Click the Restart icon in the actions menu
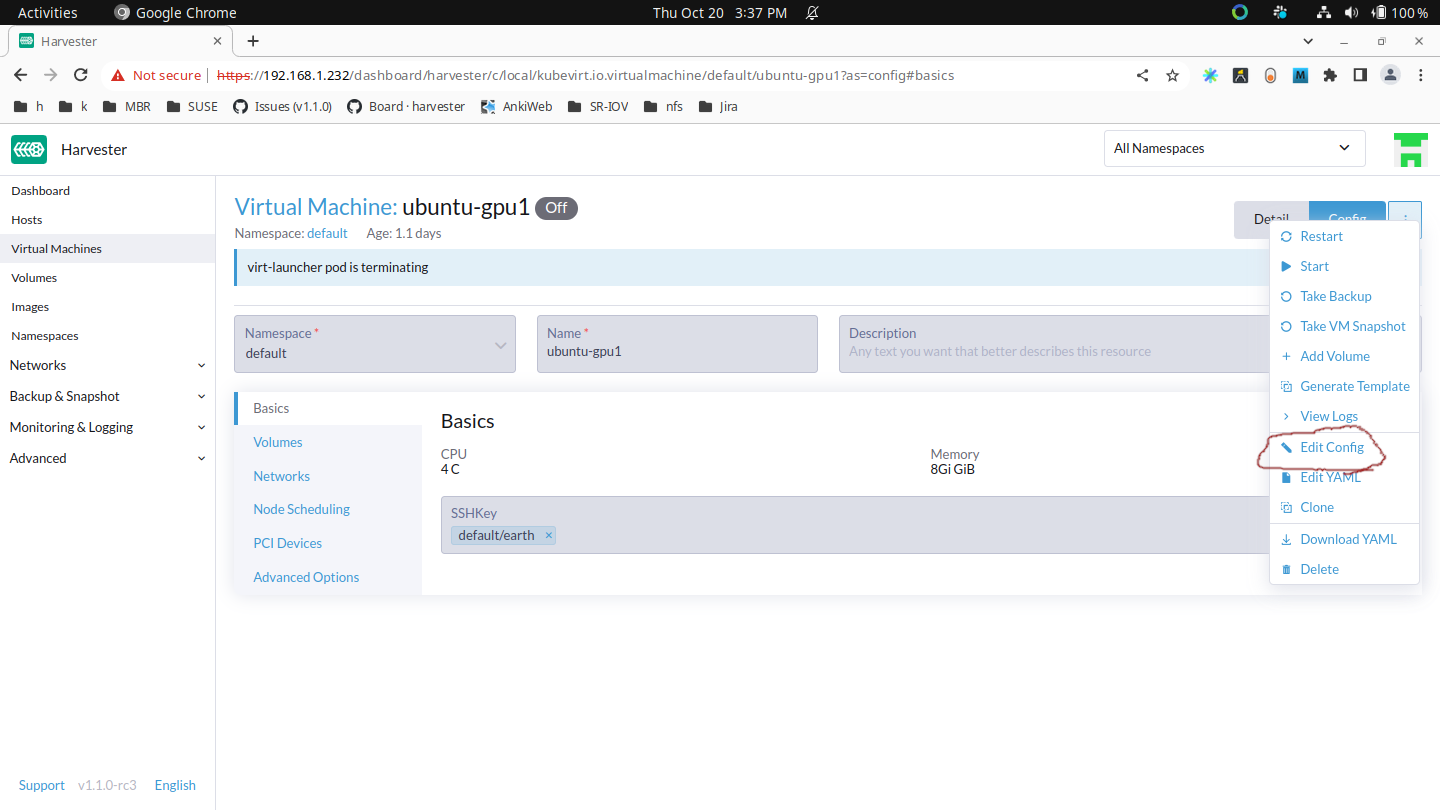Viewport: 1440px width, 810px height. (1286, 236)
